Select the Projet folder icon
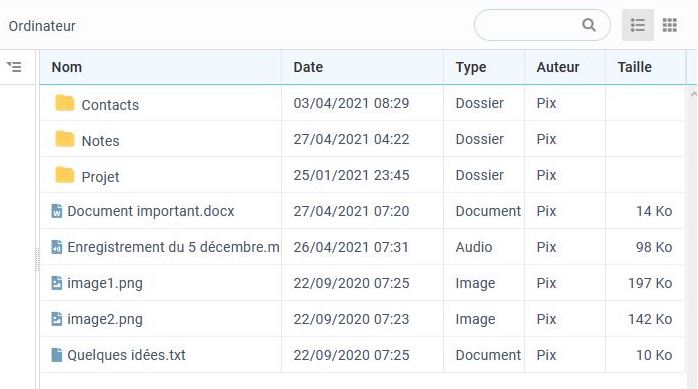 65,175
